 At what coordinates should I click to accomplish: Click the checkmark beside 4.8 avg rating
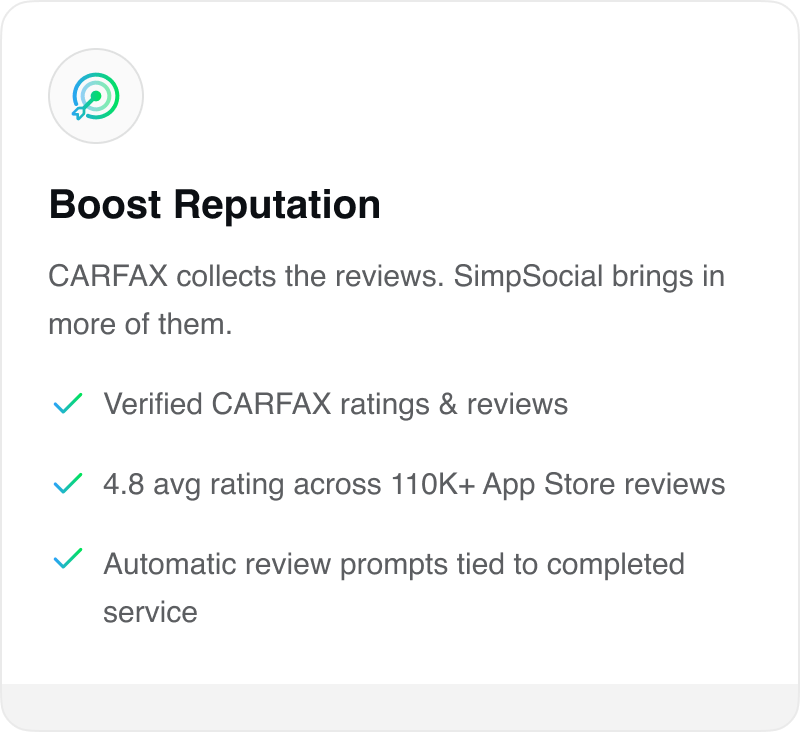point(68,484)
